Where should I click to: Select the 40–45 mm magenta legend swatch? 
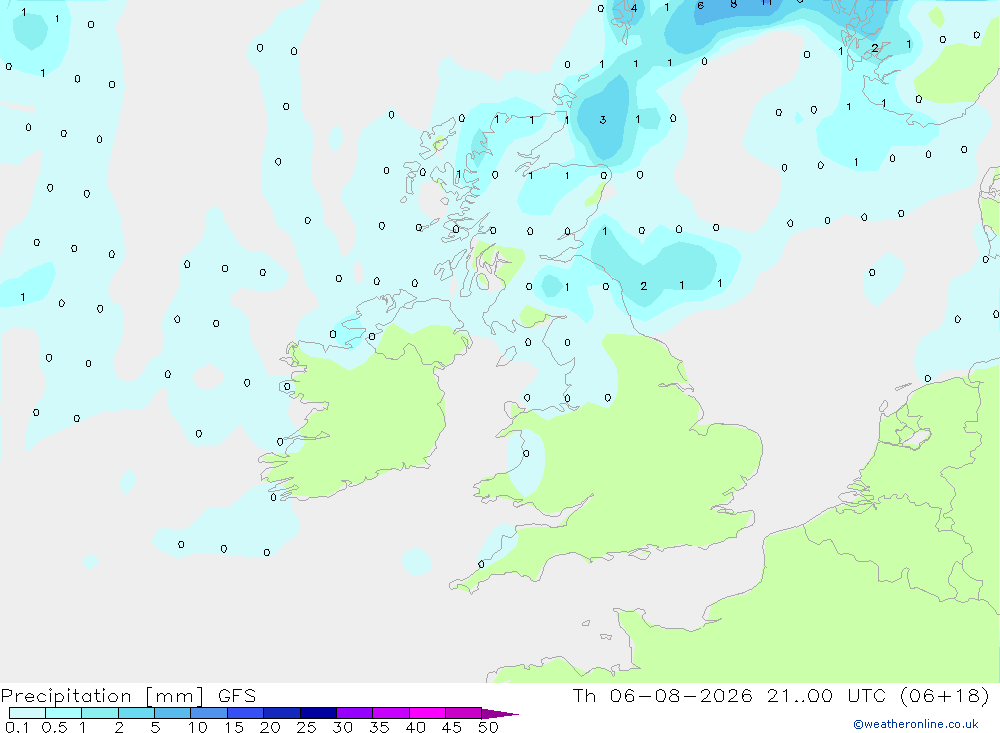tap(427, 713)
